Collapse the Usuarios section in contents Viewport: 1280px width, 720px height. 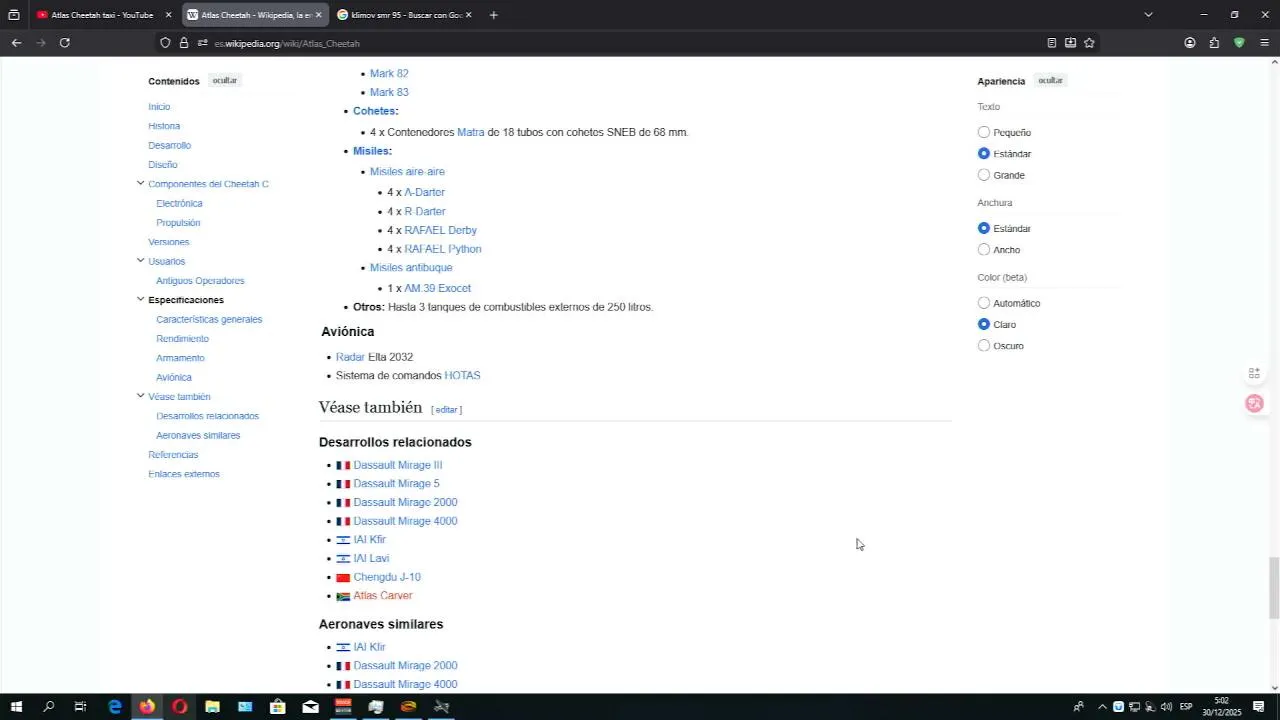pyautogui.click(x=140, y=260)
